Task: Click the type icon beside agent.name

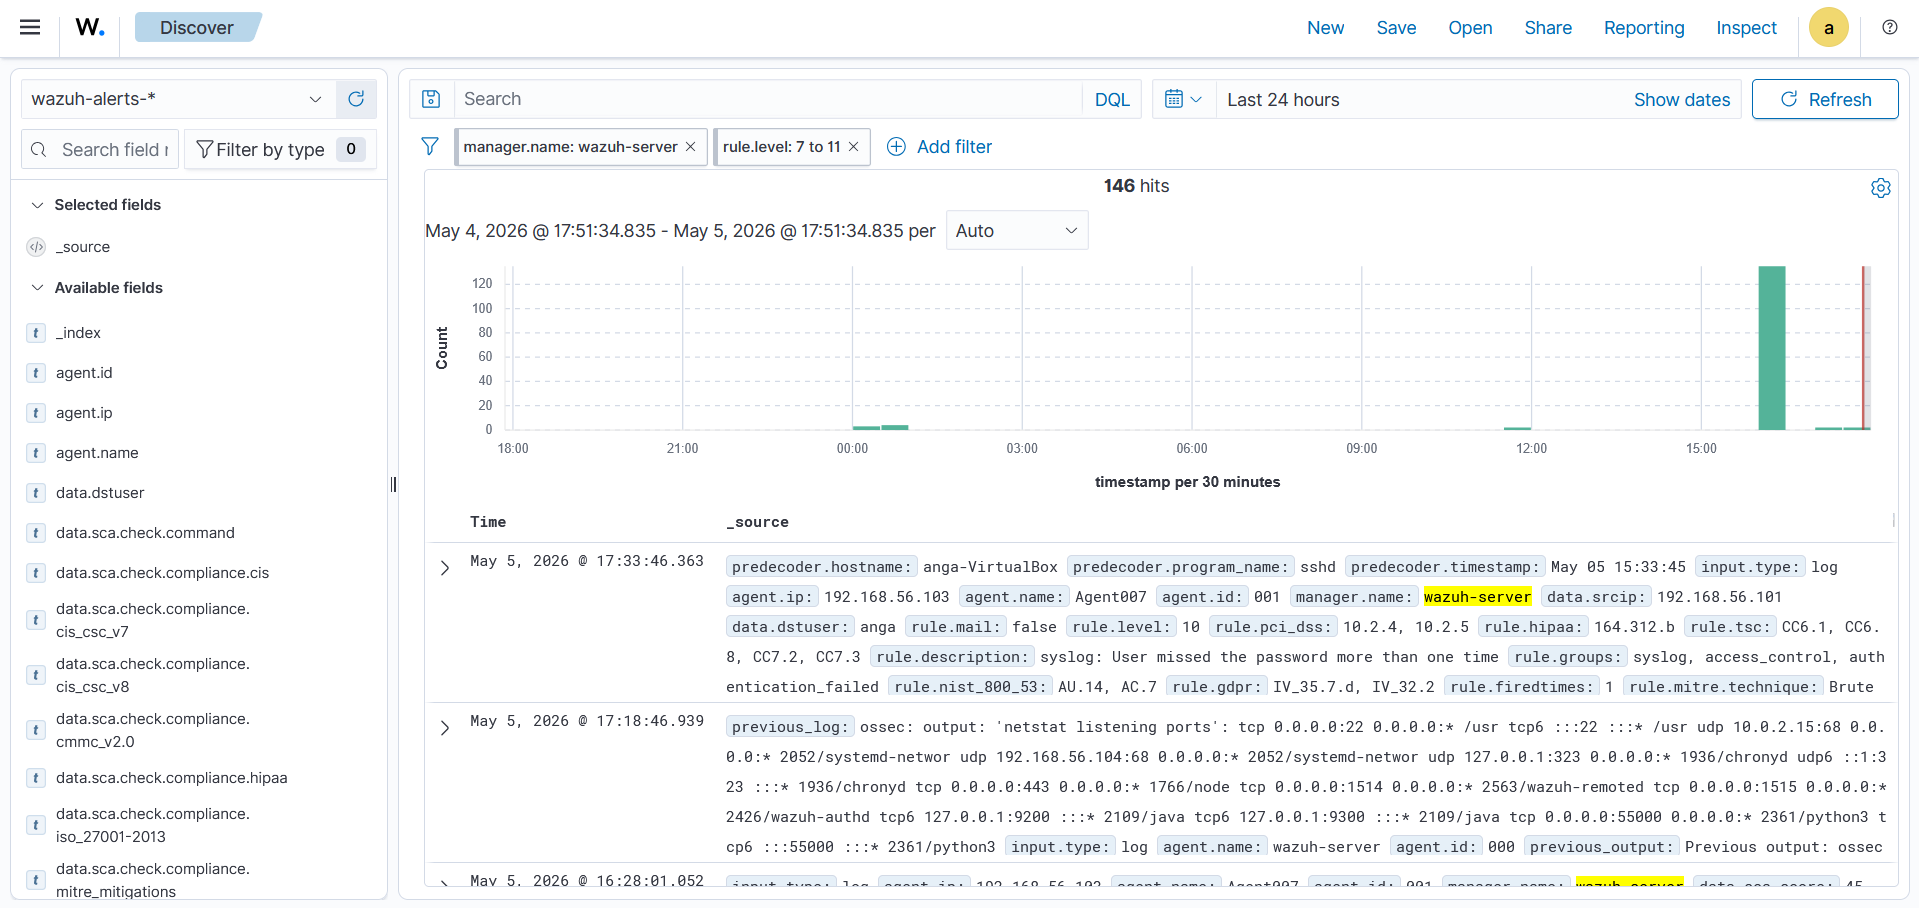Action: pyautogui.click(x=36, y=453)
